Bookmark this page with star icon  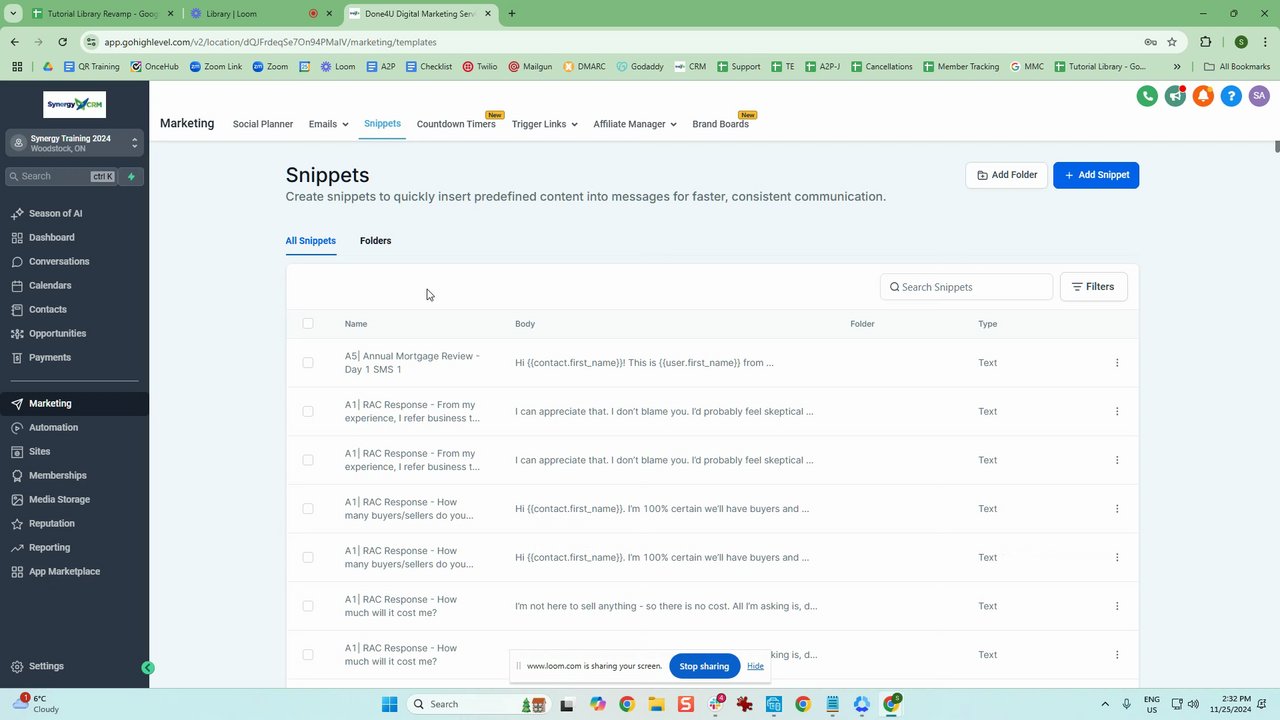point(1172,42)
